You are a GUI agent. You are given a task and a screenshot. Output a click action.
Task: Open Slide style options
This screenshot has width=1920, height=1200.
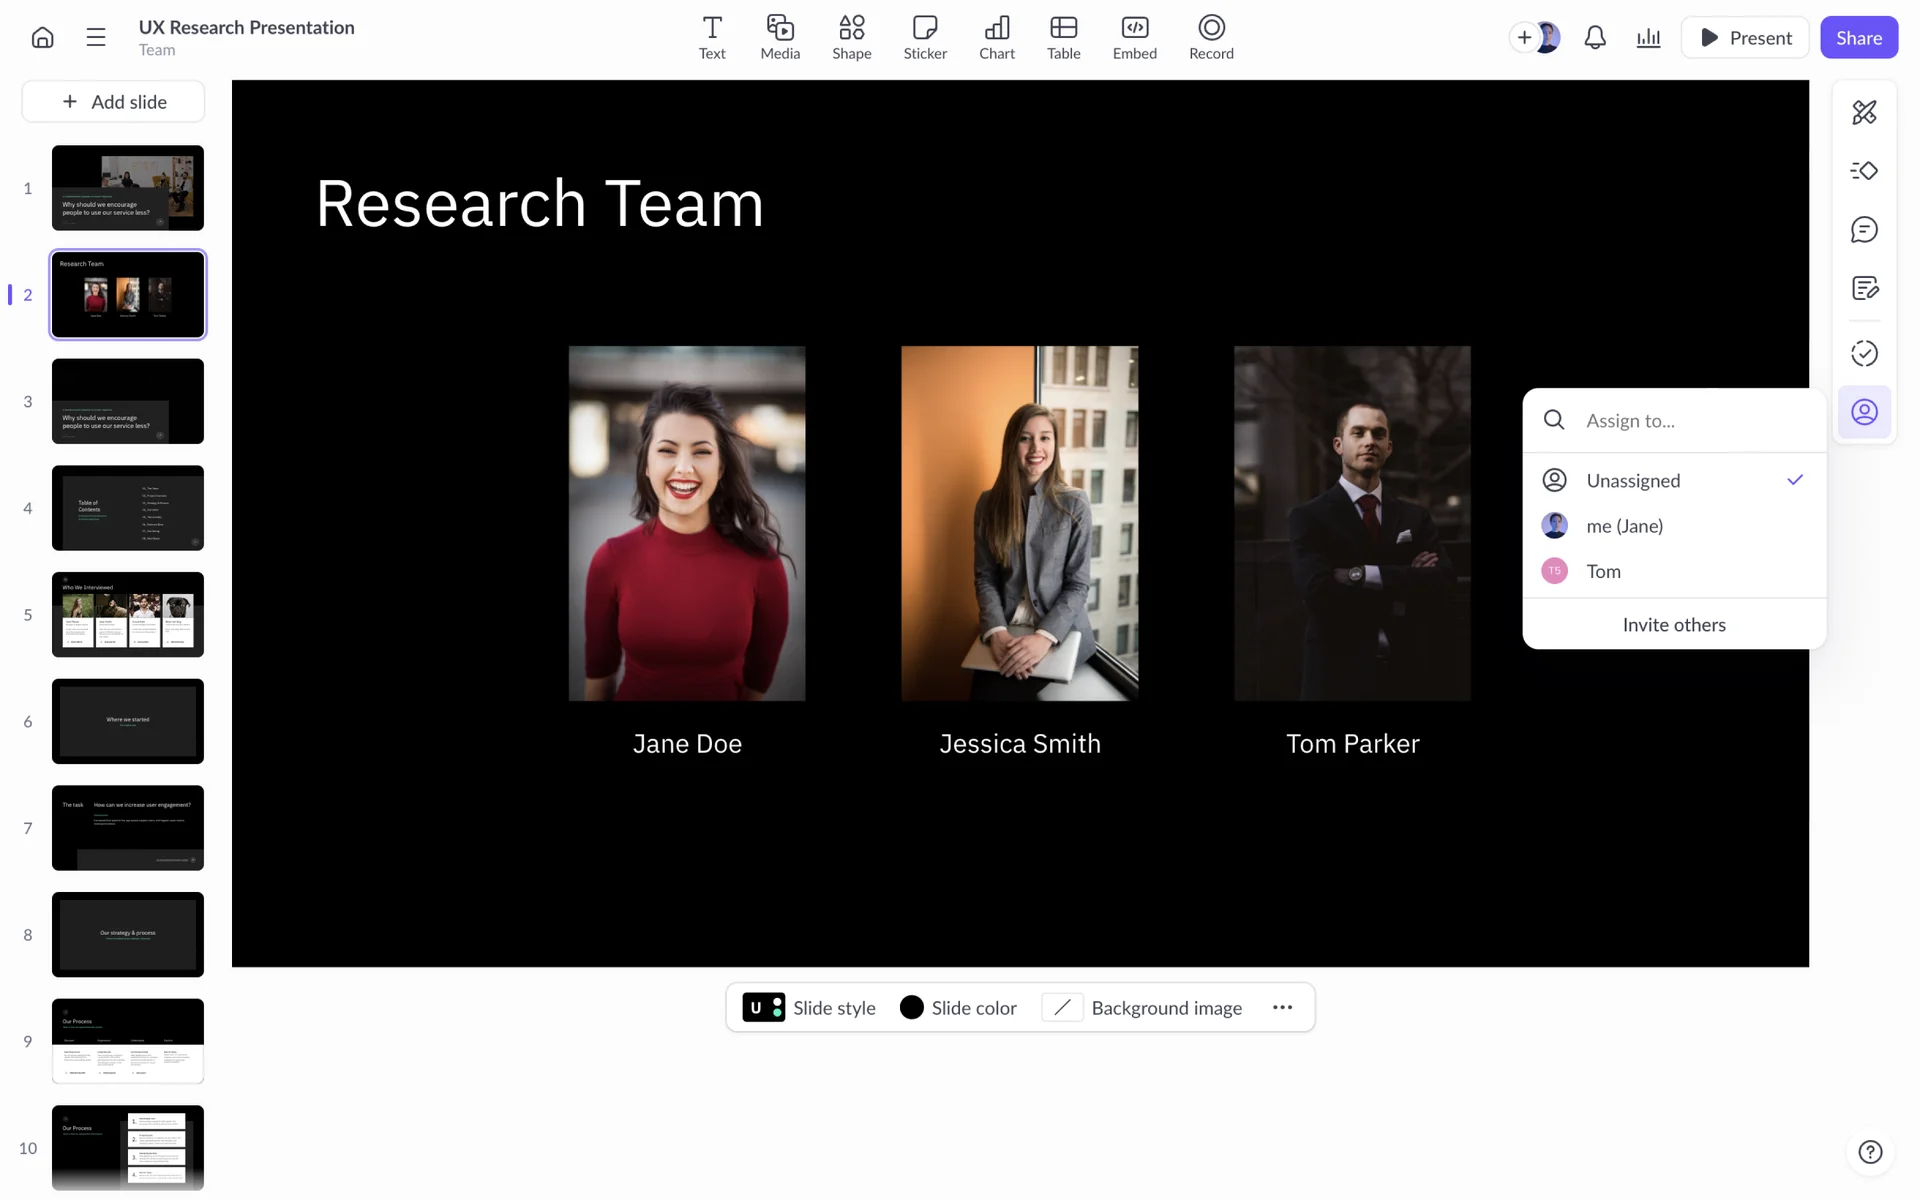coord(809,1008)
